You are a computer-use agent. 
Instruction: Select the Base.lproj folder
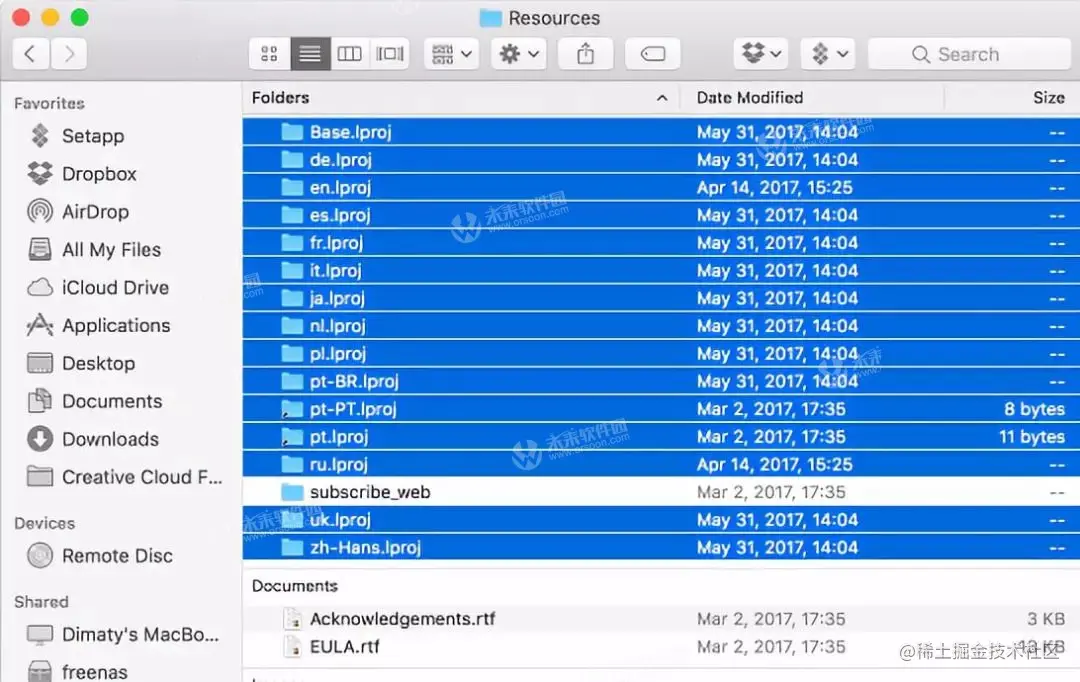pos(661,132)
